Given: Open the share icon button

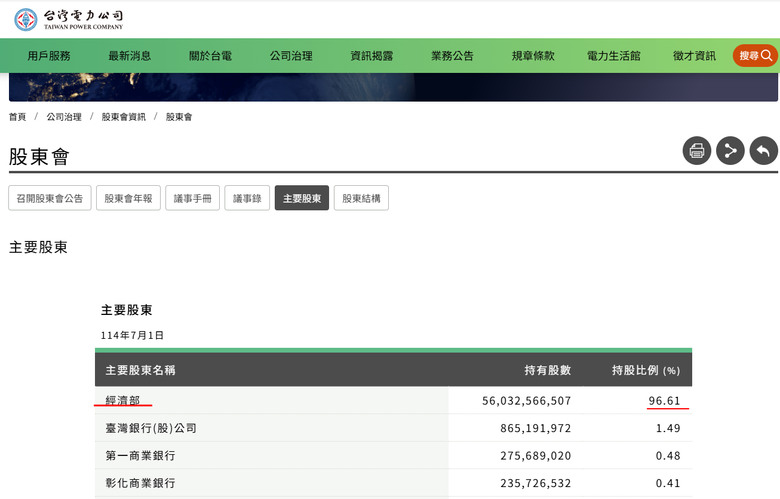Looking at the screenshot, I should (730, 150).
